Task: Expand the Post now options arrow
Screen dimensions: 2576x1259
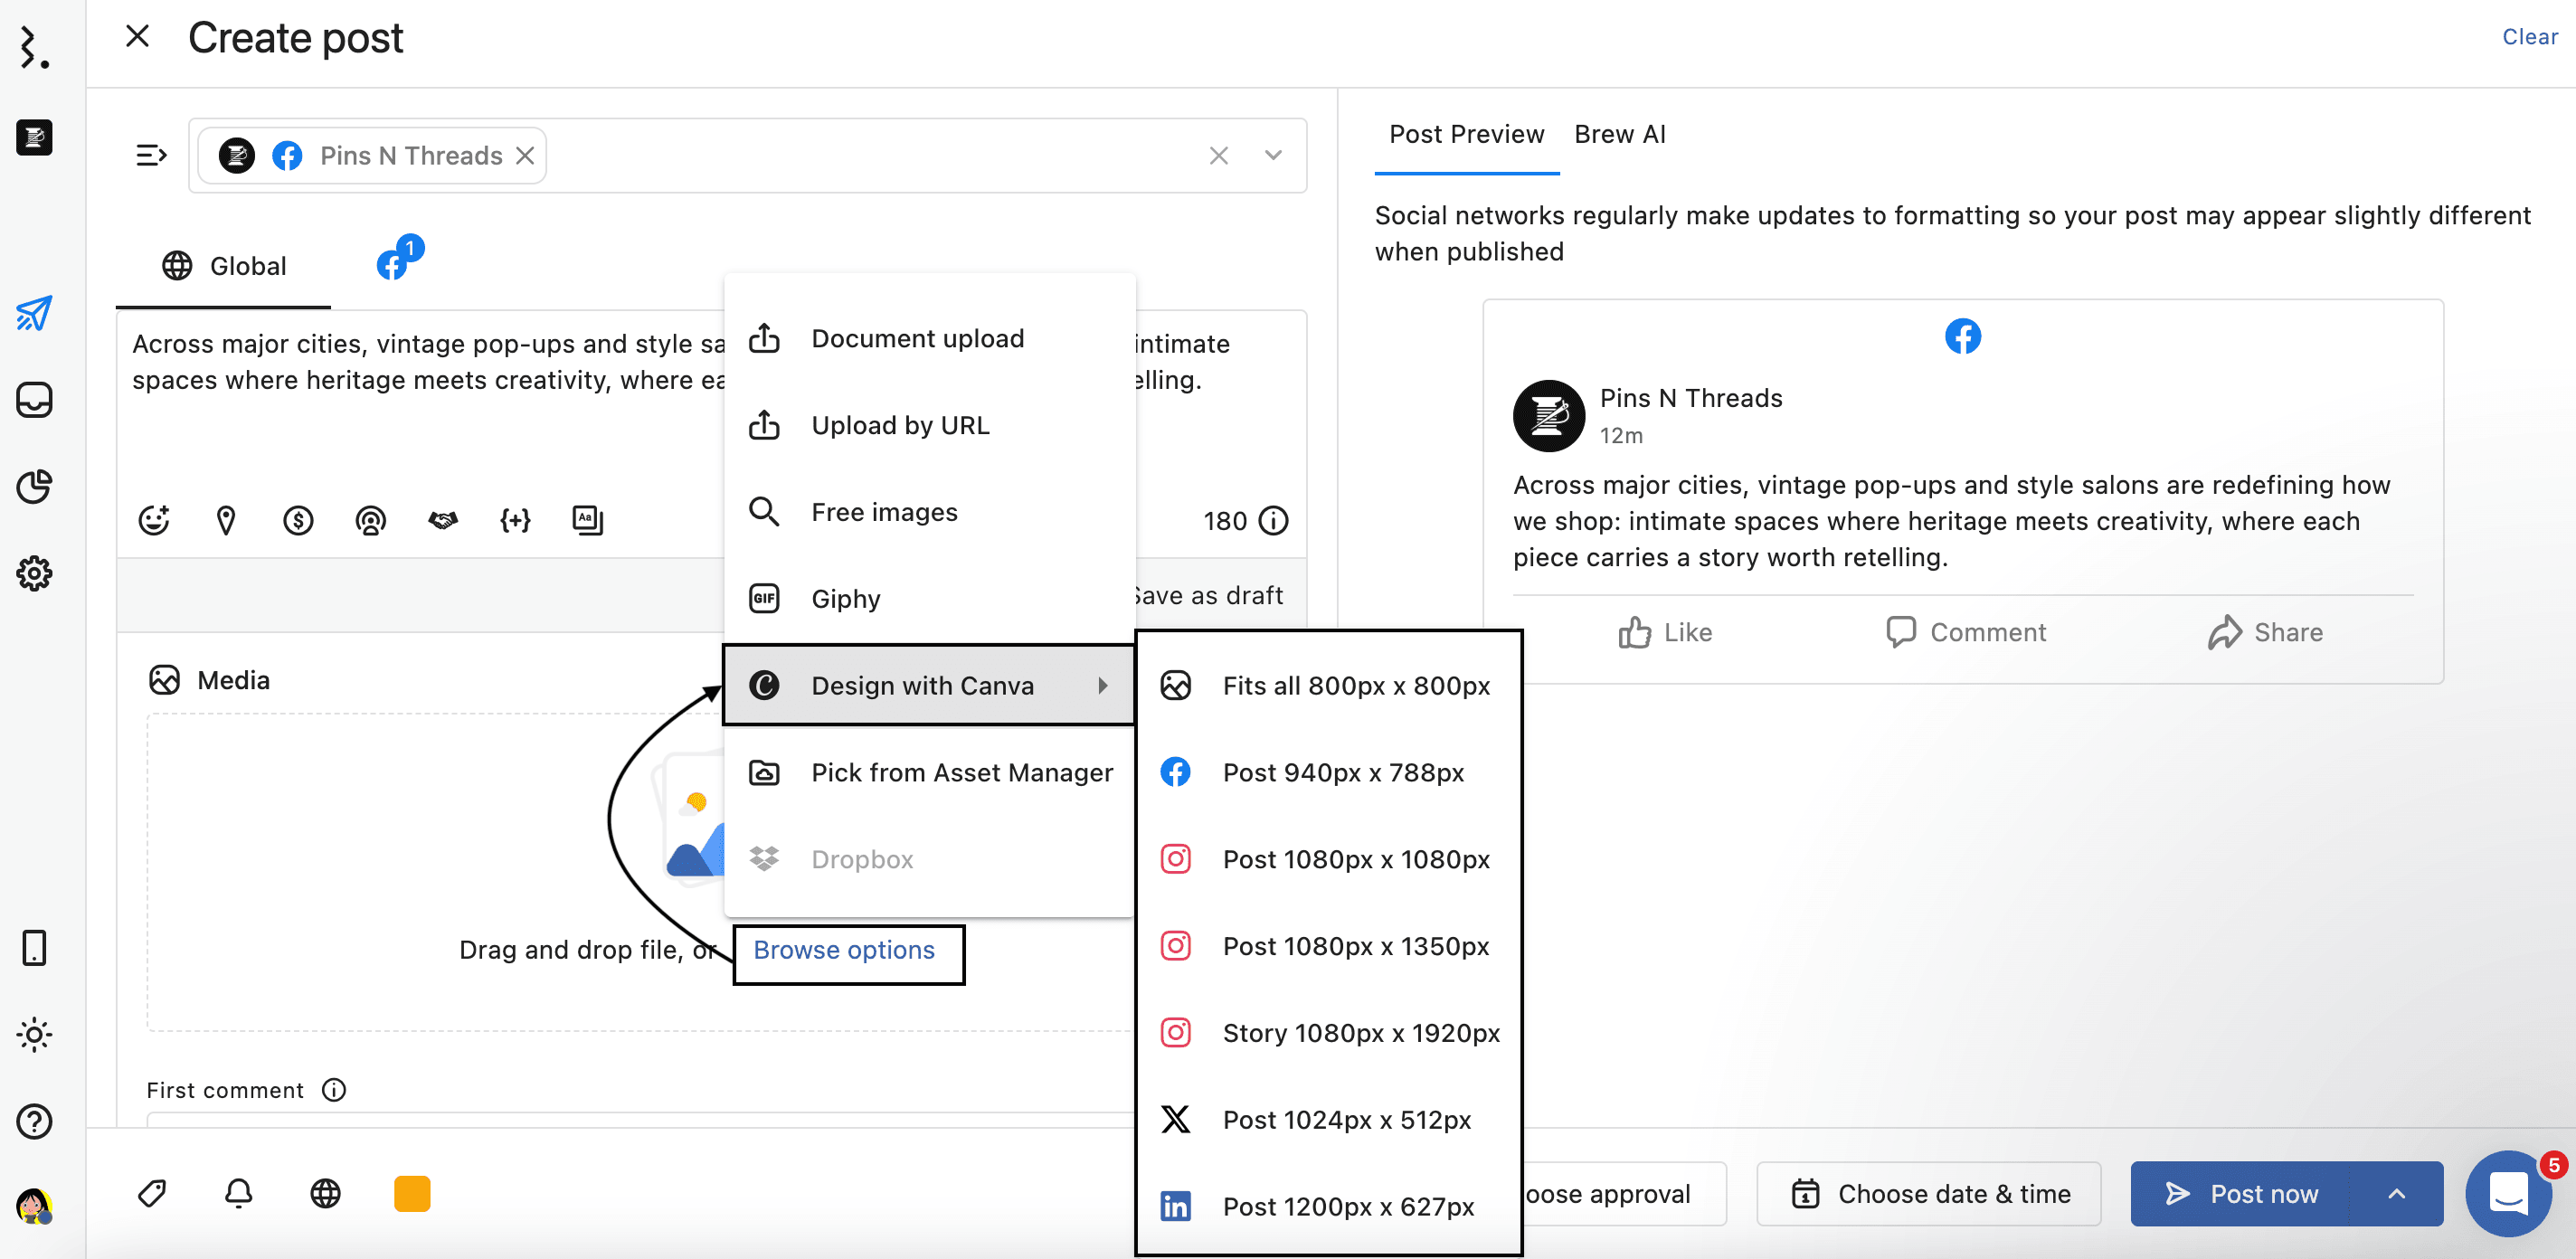Action: point(2396,1193)
